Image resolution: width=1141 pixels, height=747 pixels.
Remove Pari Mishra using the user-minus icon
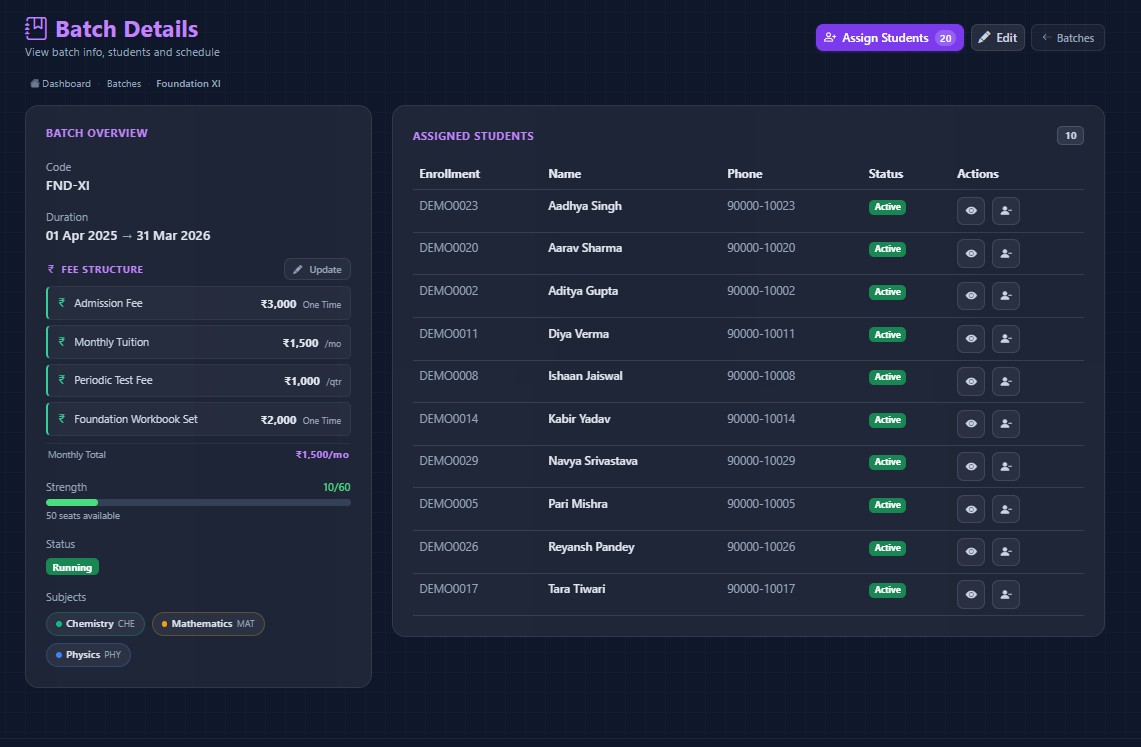click(x=1006, y=509)
